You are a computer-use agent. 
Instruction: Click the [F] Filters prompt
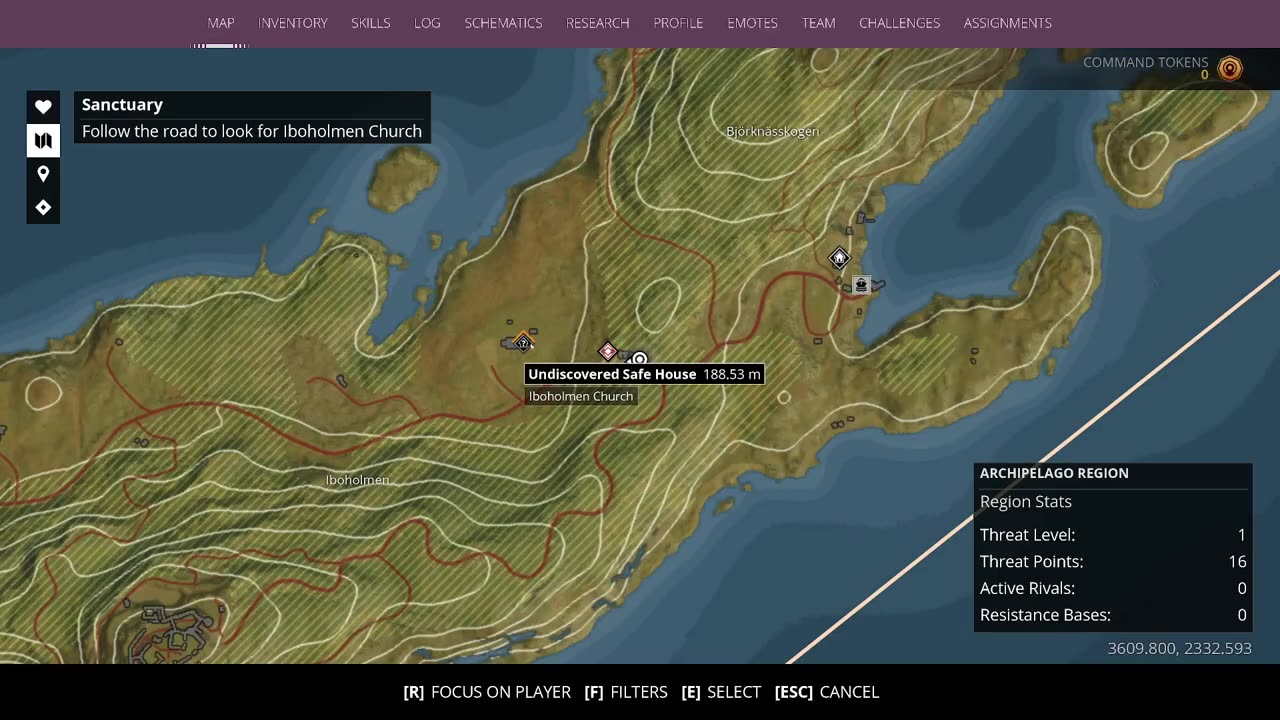coord(626,692)
